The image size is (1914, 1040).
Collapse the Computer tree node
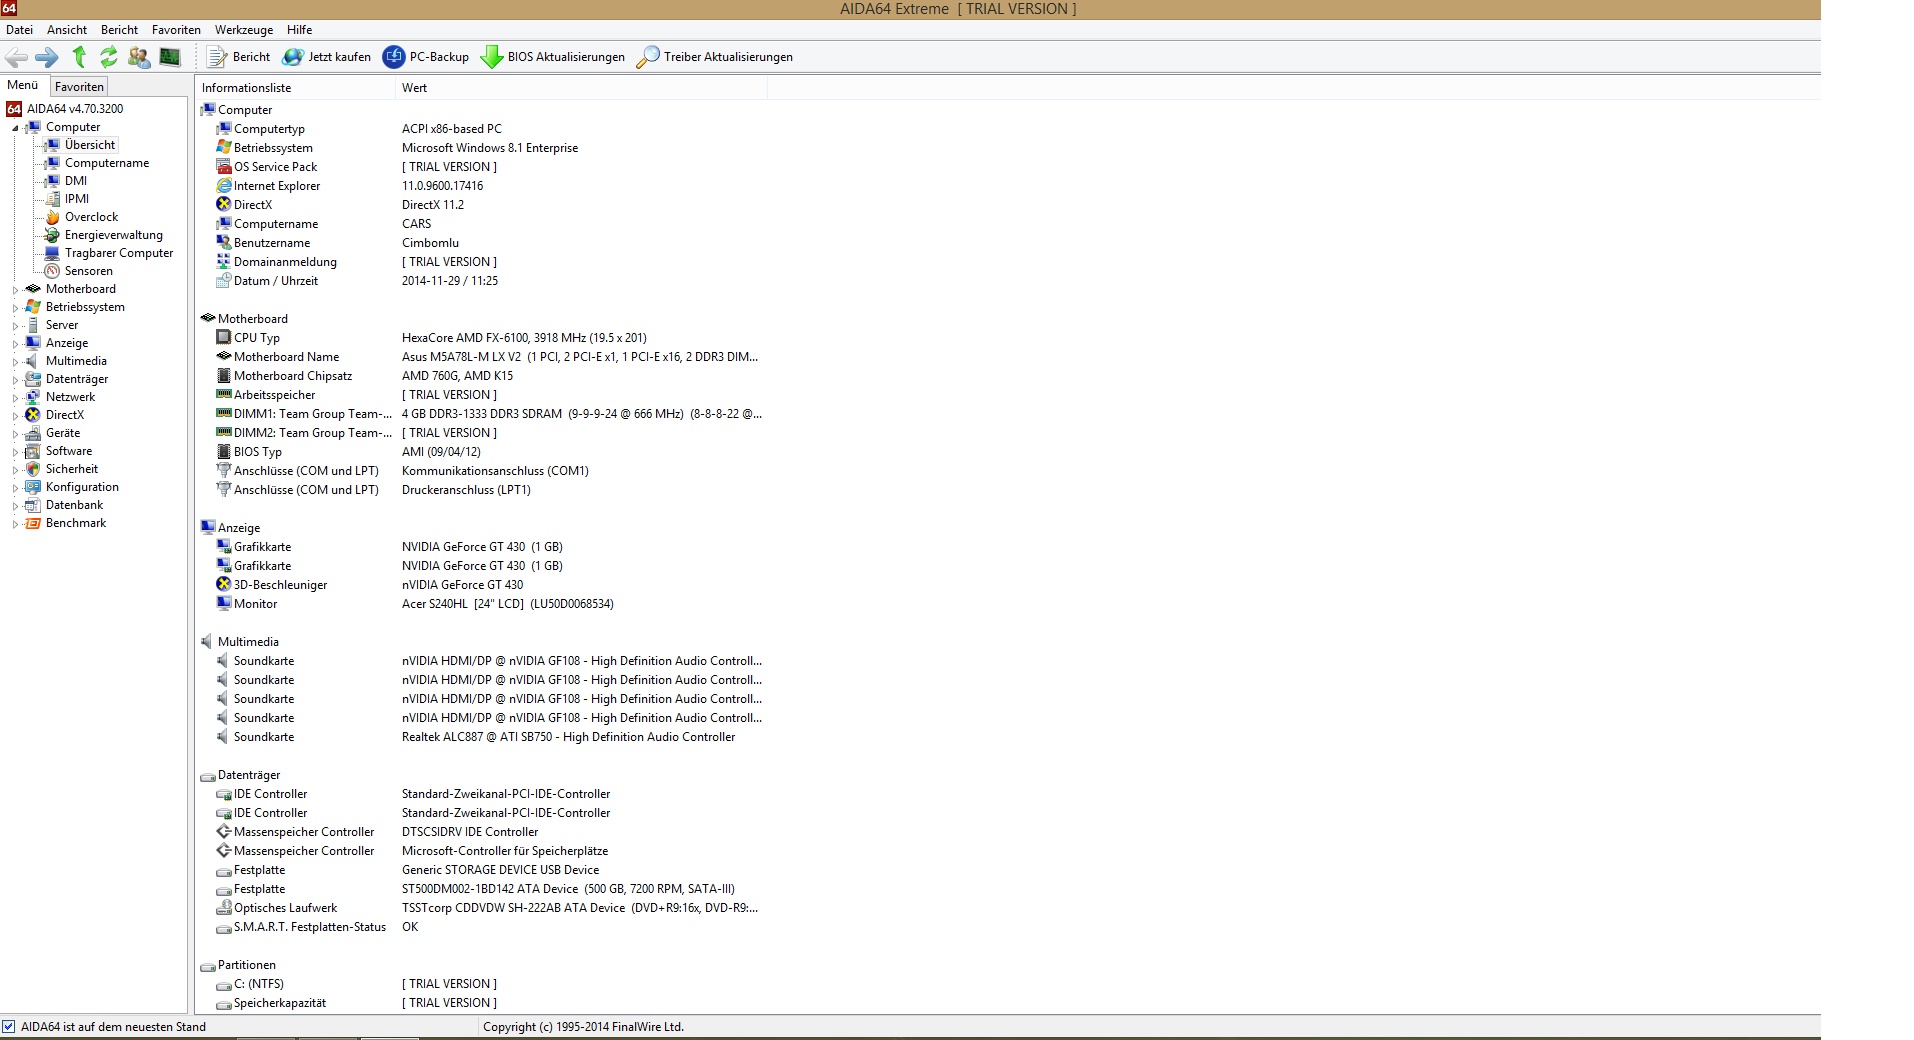click(x=15, y=128)
